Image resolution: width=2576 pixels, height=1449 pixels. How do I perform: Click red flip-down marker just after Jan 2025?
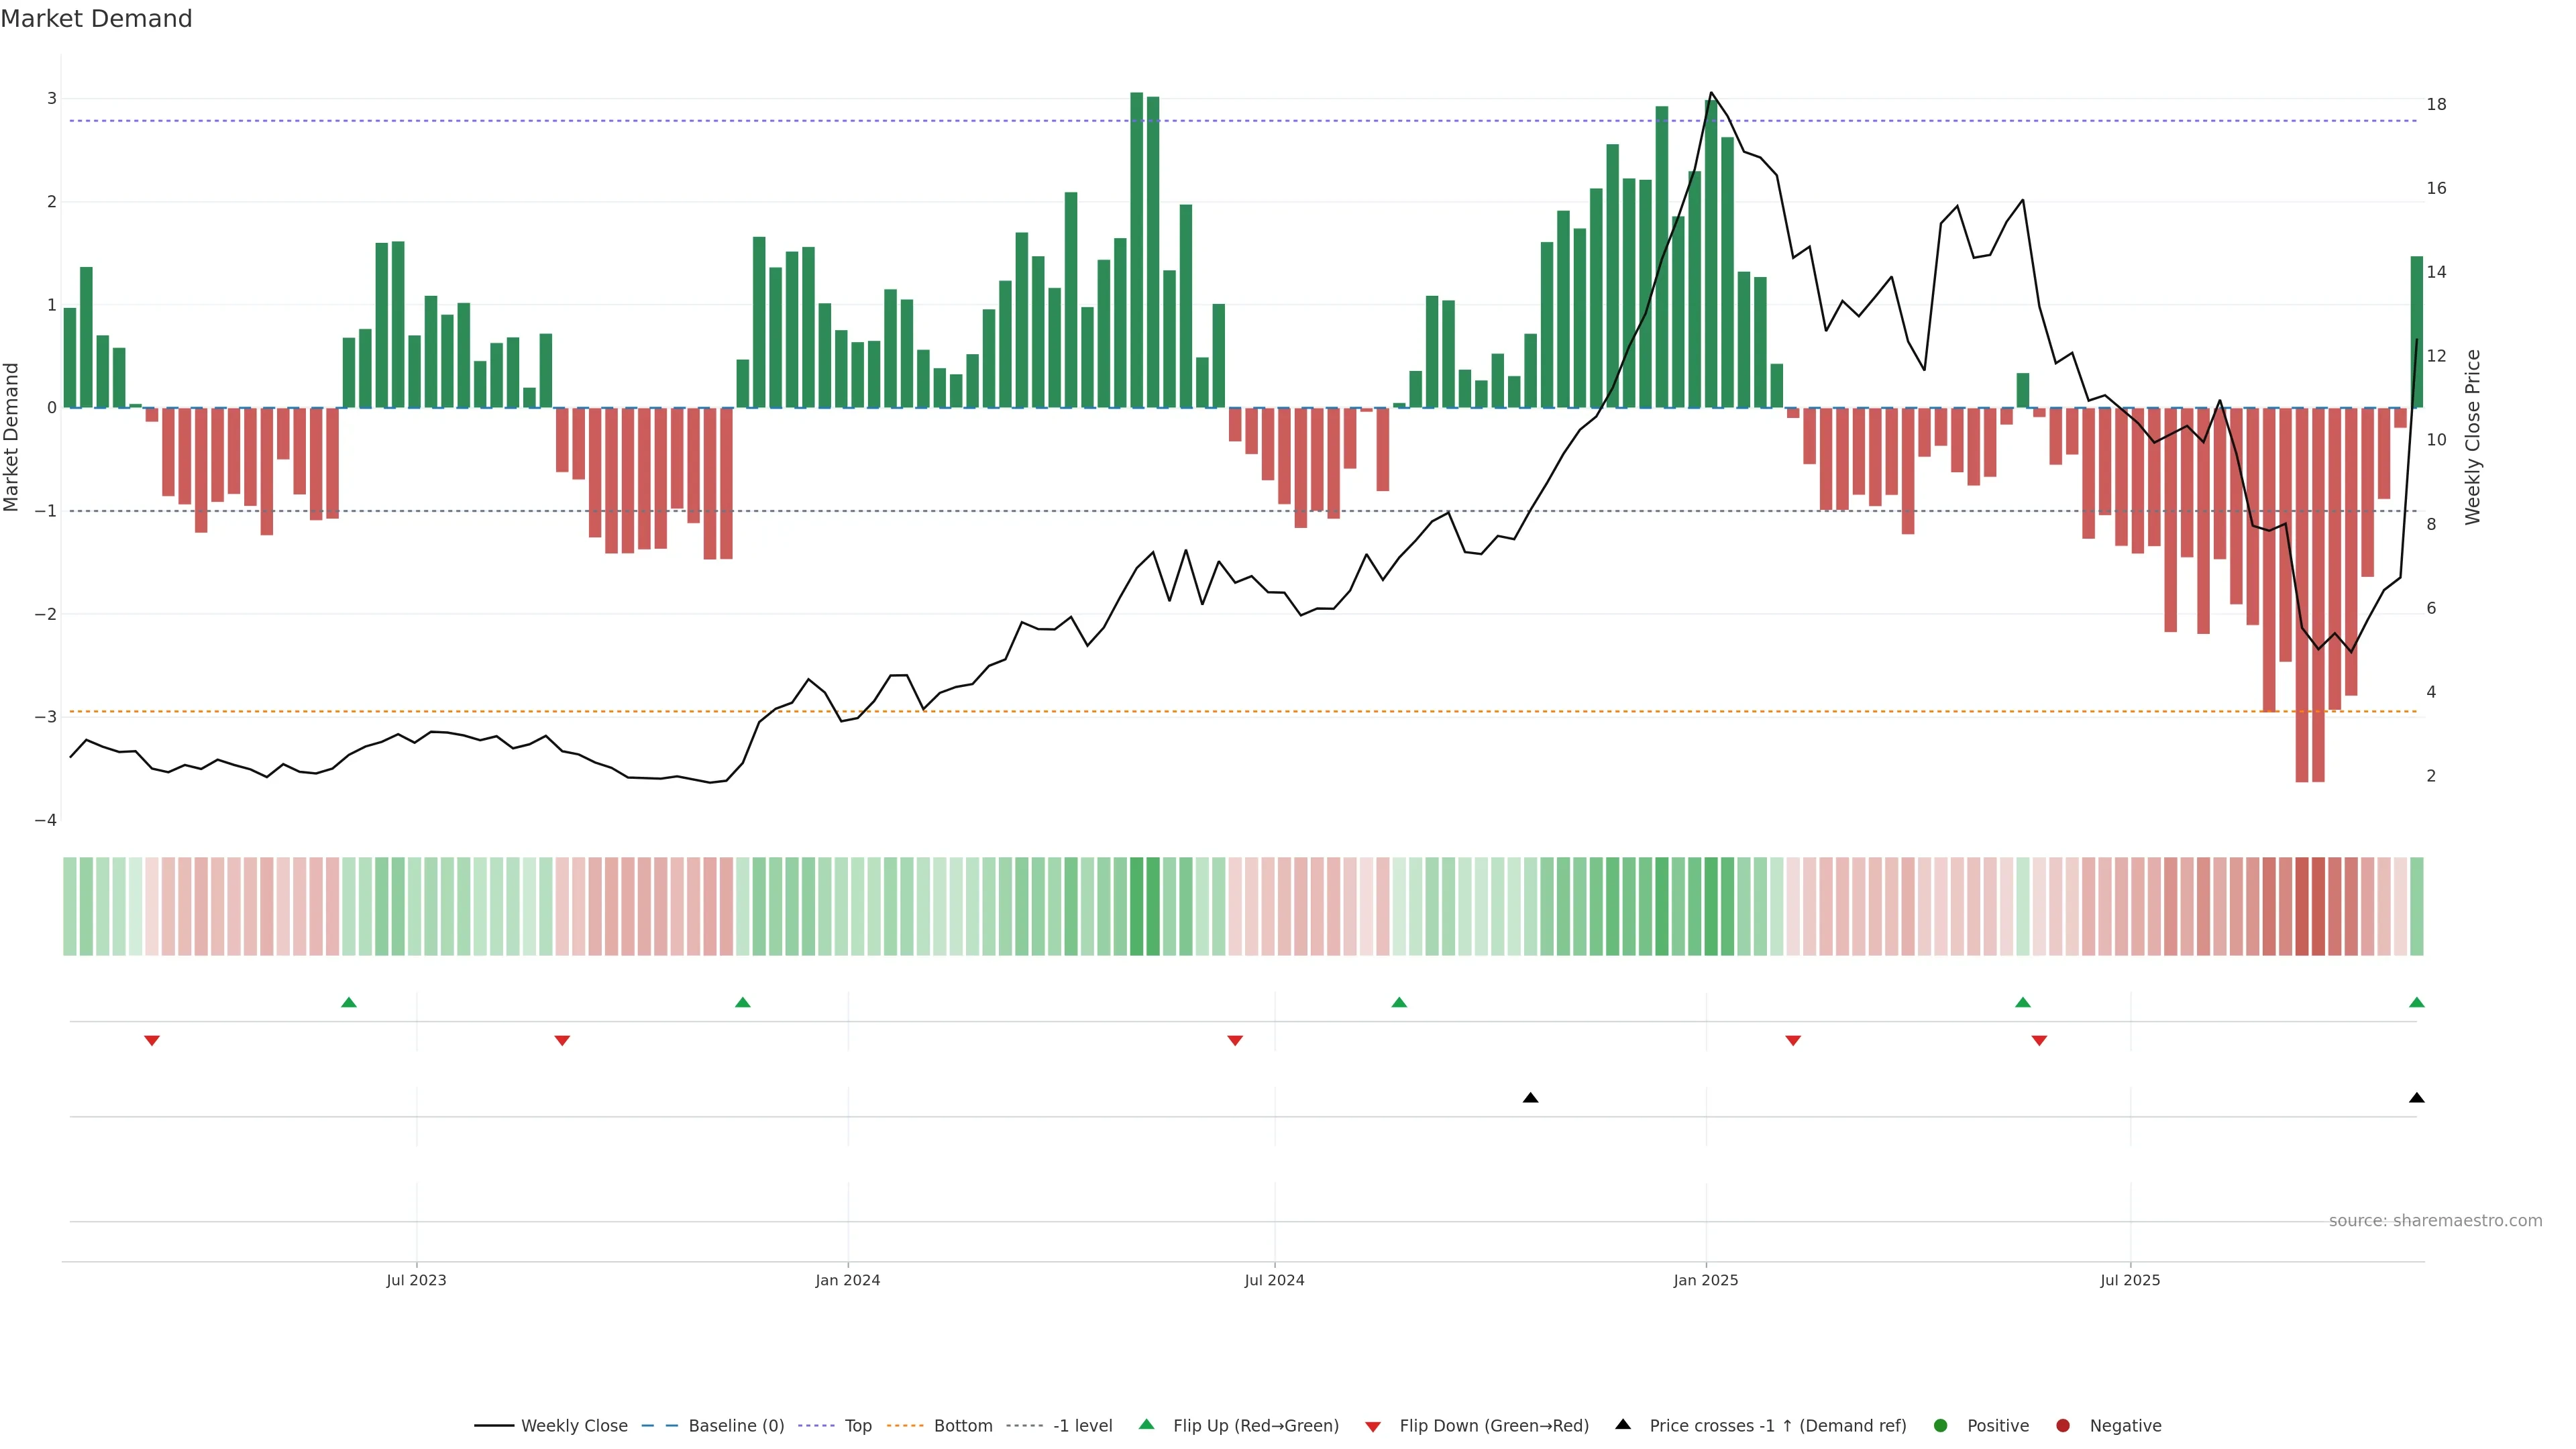point(1793,1041)
